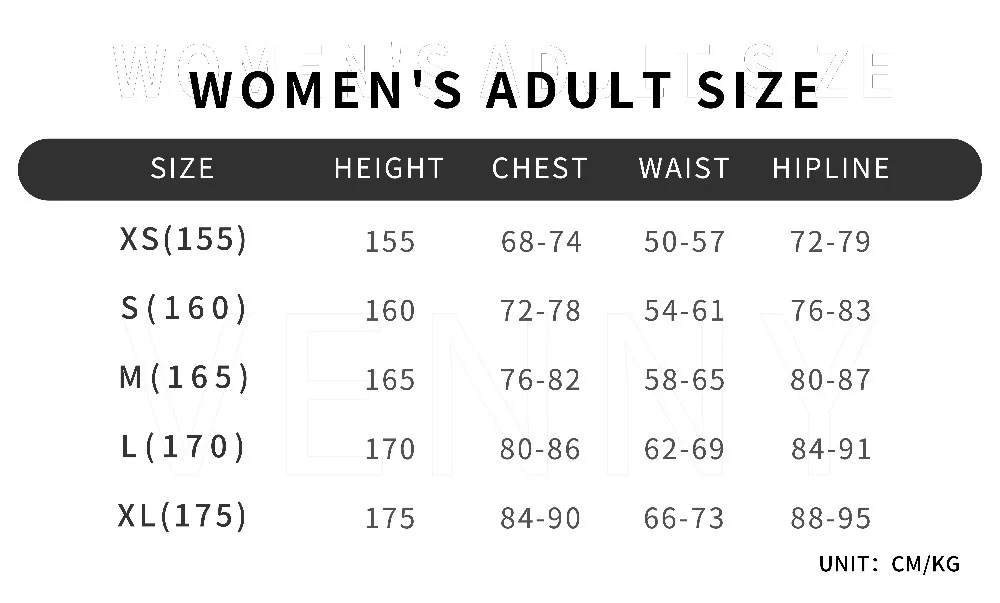
Task: Select the 76-82 chest value
Action: (x=540, y=380)
